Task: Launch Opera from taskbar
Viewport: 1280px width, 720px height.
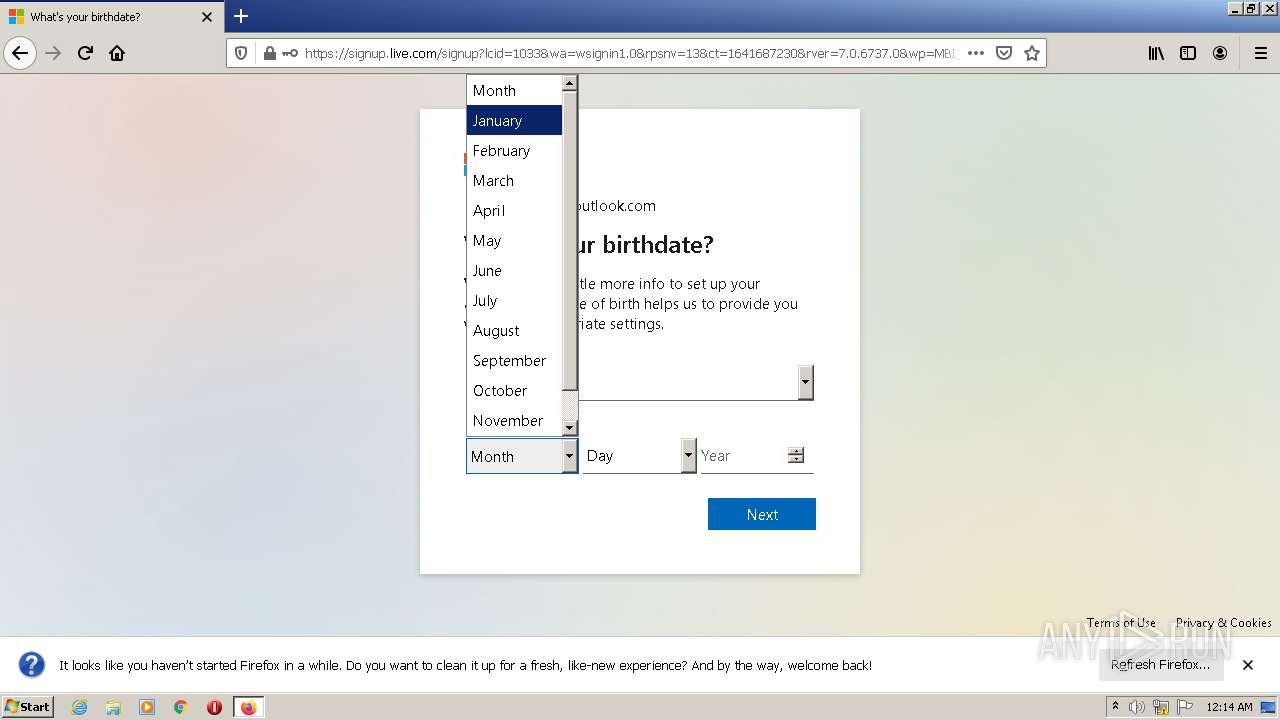Action: pos(214,707)
